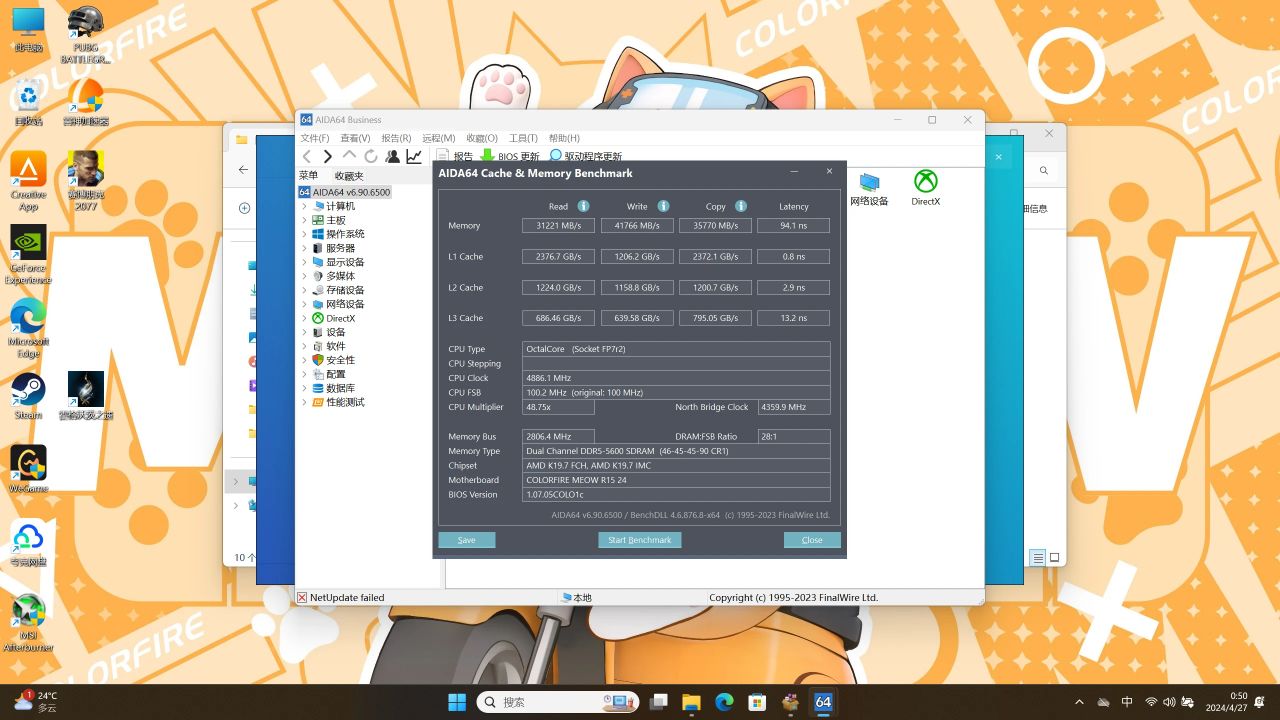Image resolution: width=1280 pixels, height=720 pixels.
Task: Select DirectX in the left tree
Action: 340,318
